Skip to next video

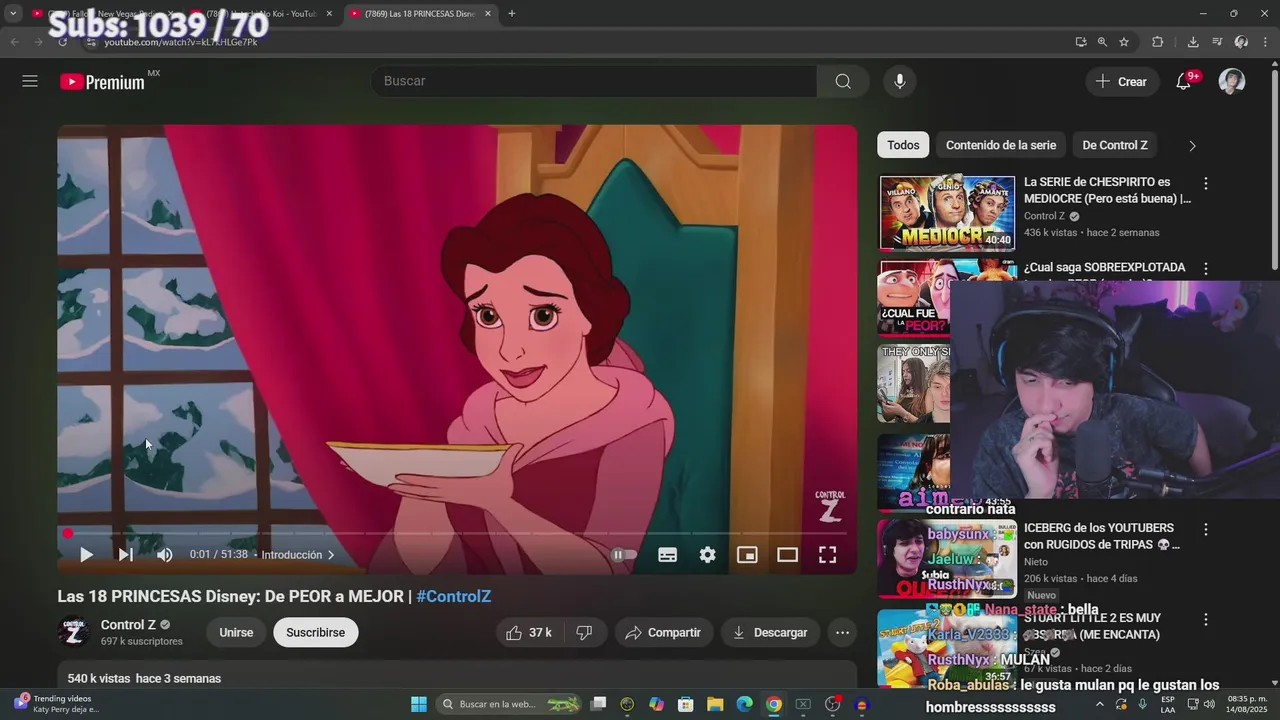[125, 555]
